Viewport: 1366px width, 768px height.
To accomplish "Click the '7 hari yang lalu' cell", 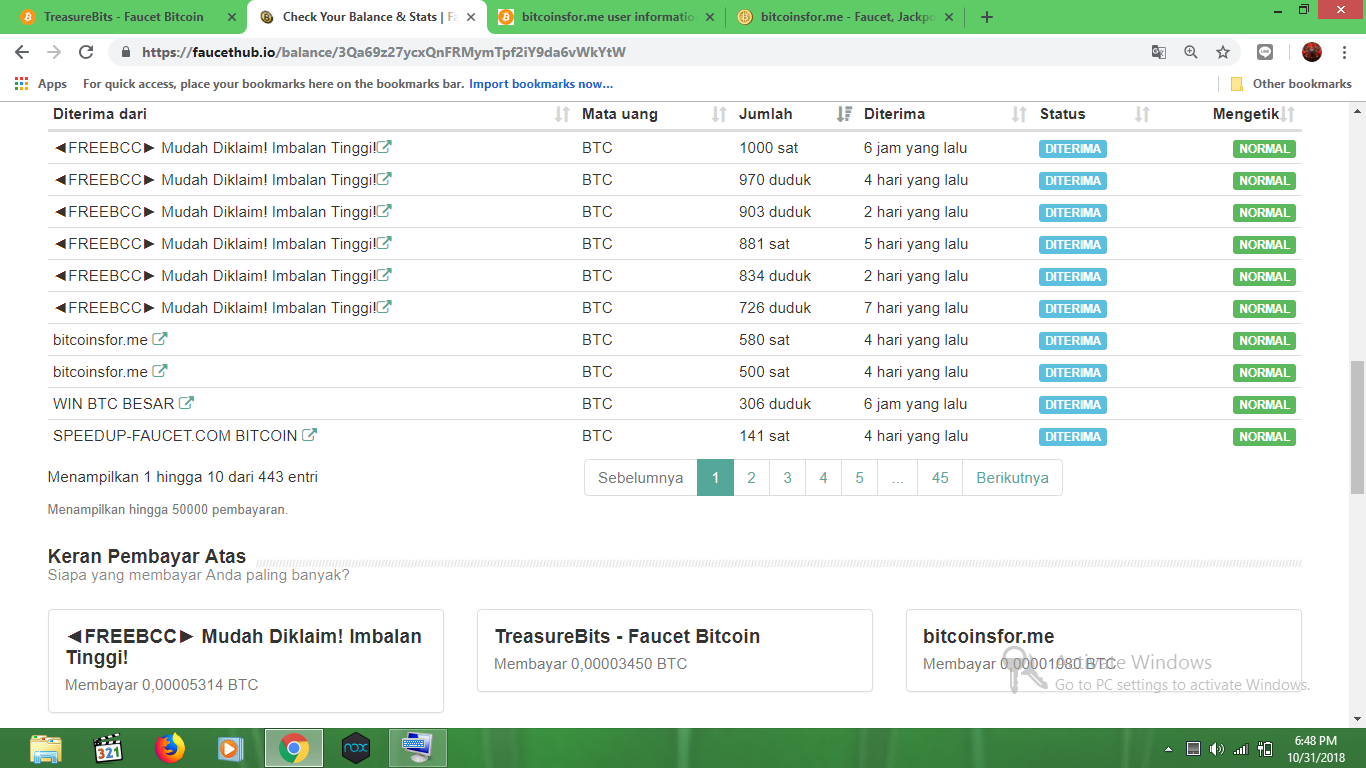I will click(916, 308).
